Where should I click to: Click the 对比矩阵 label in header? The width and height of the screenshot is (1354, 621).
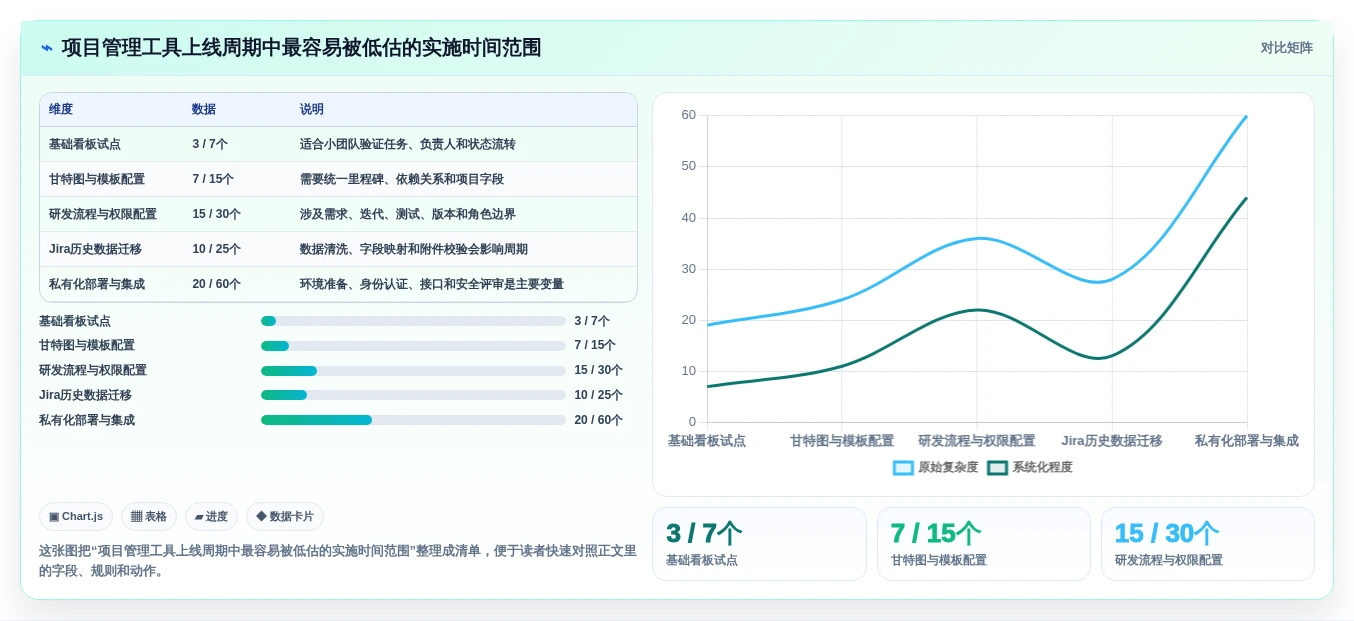tap(1286, 48)
